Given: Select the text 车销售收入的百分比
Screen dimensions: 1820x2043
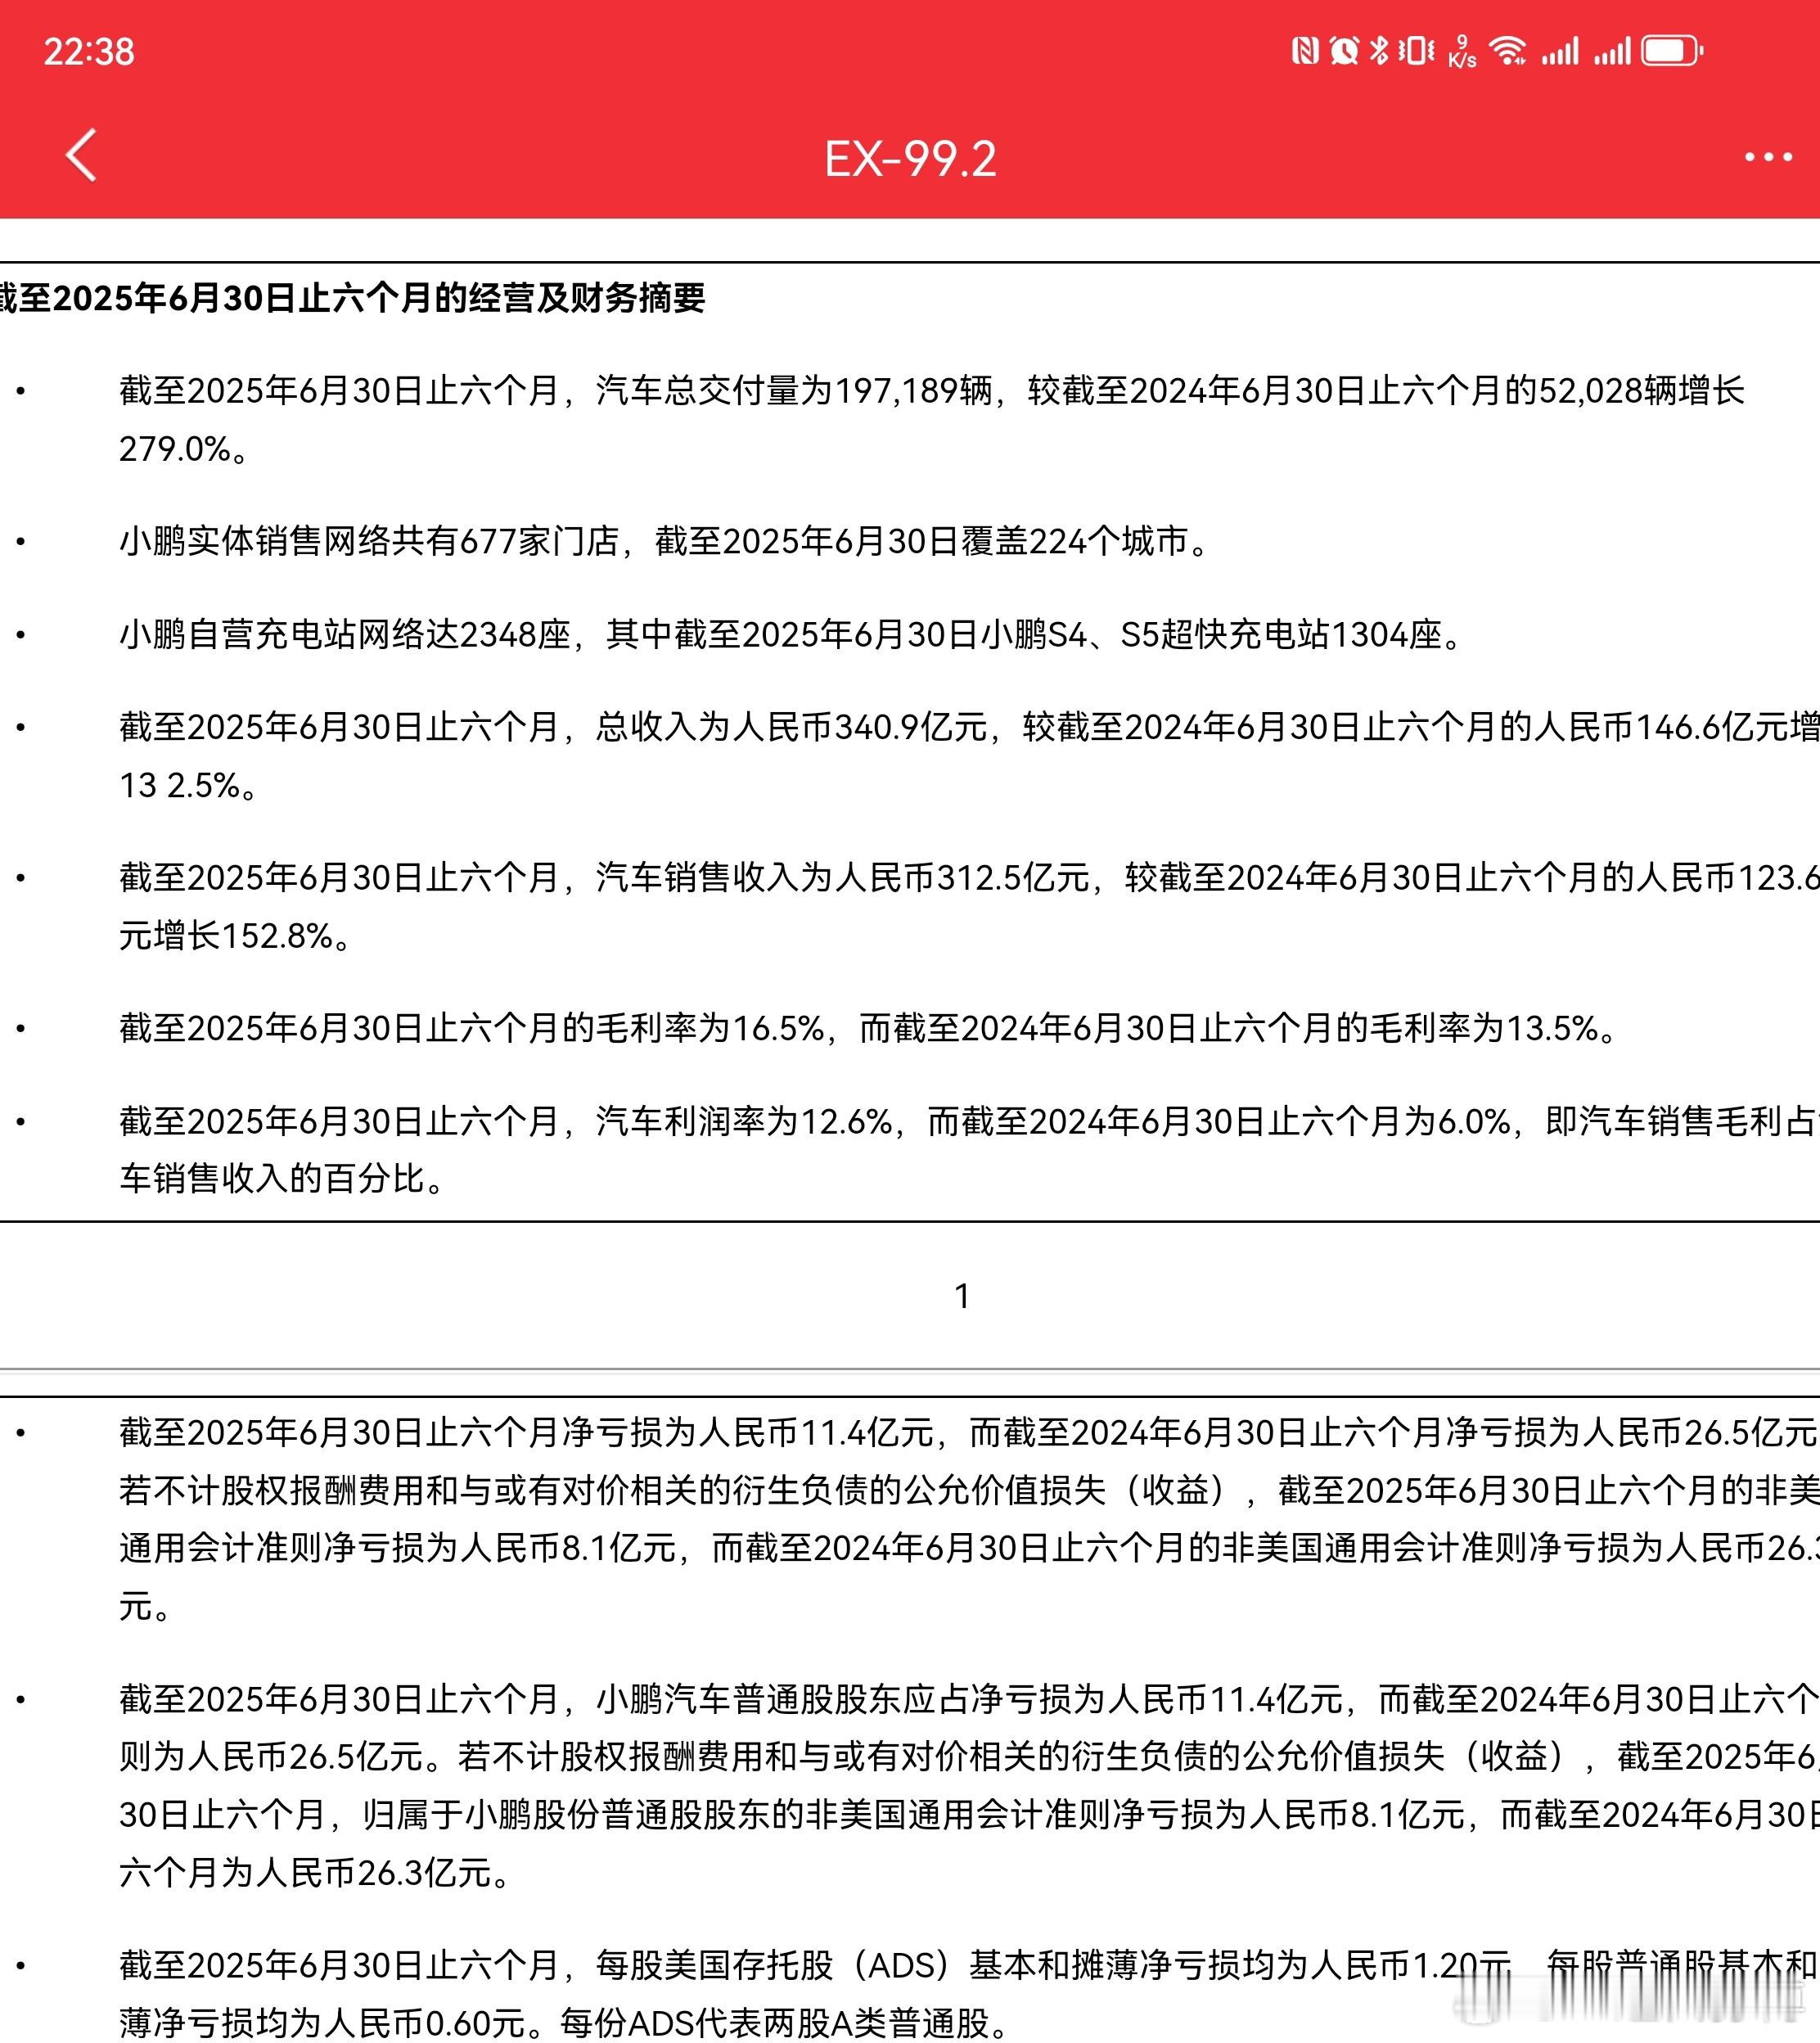Looking at the screenshot, I should [x=272, y=1179].
